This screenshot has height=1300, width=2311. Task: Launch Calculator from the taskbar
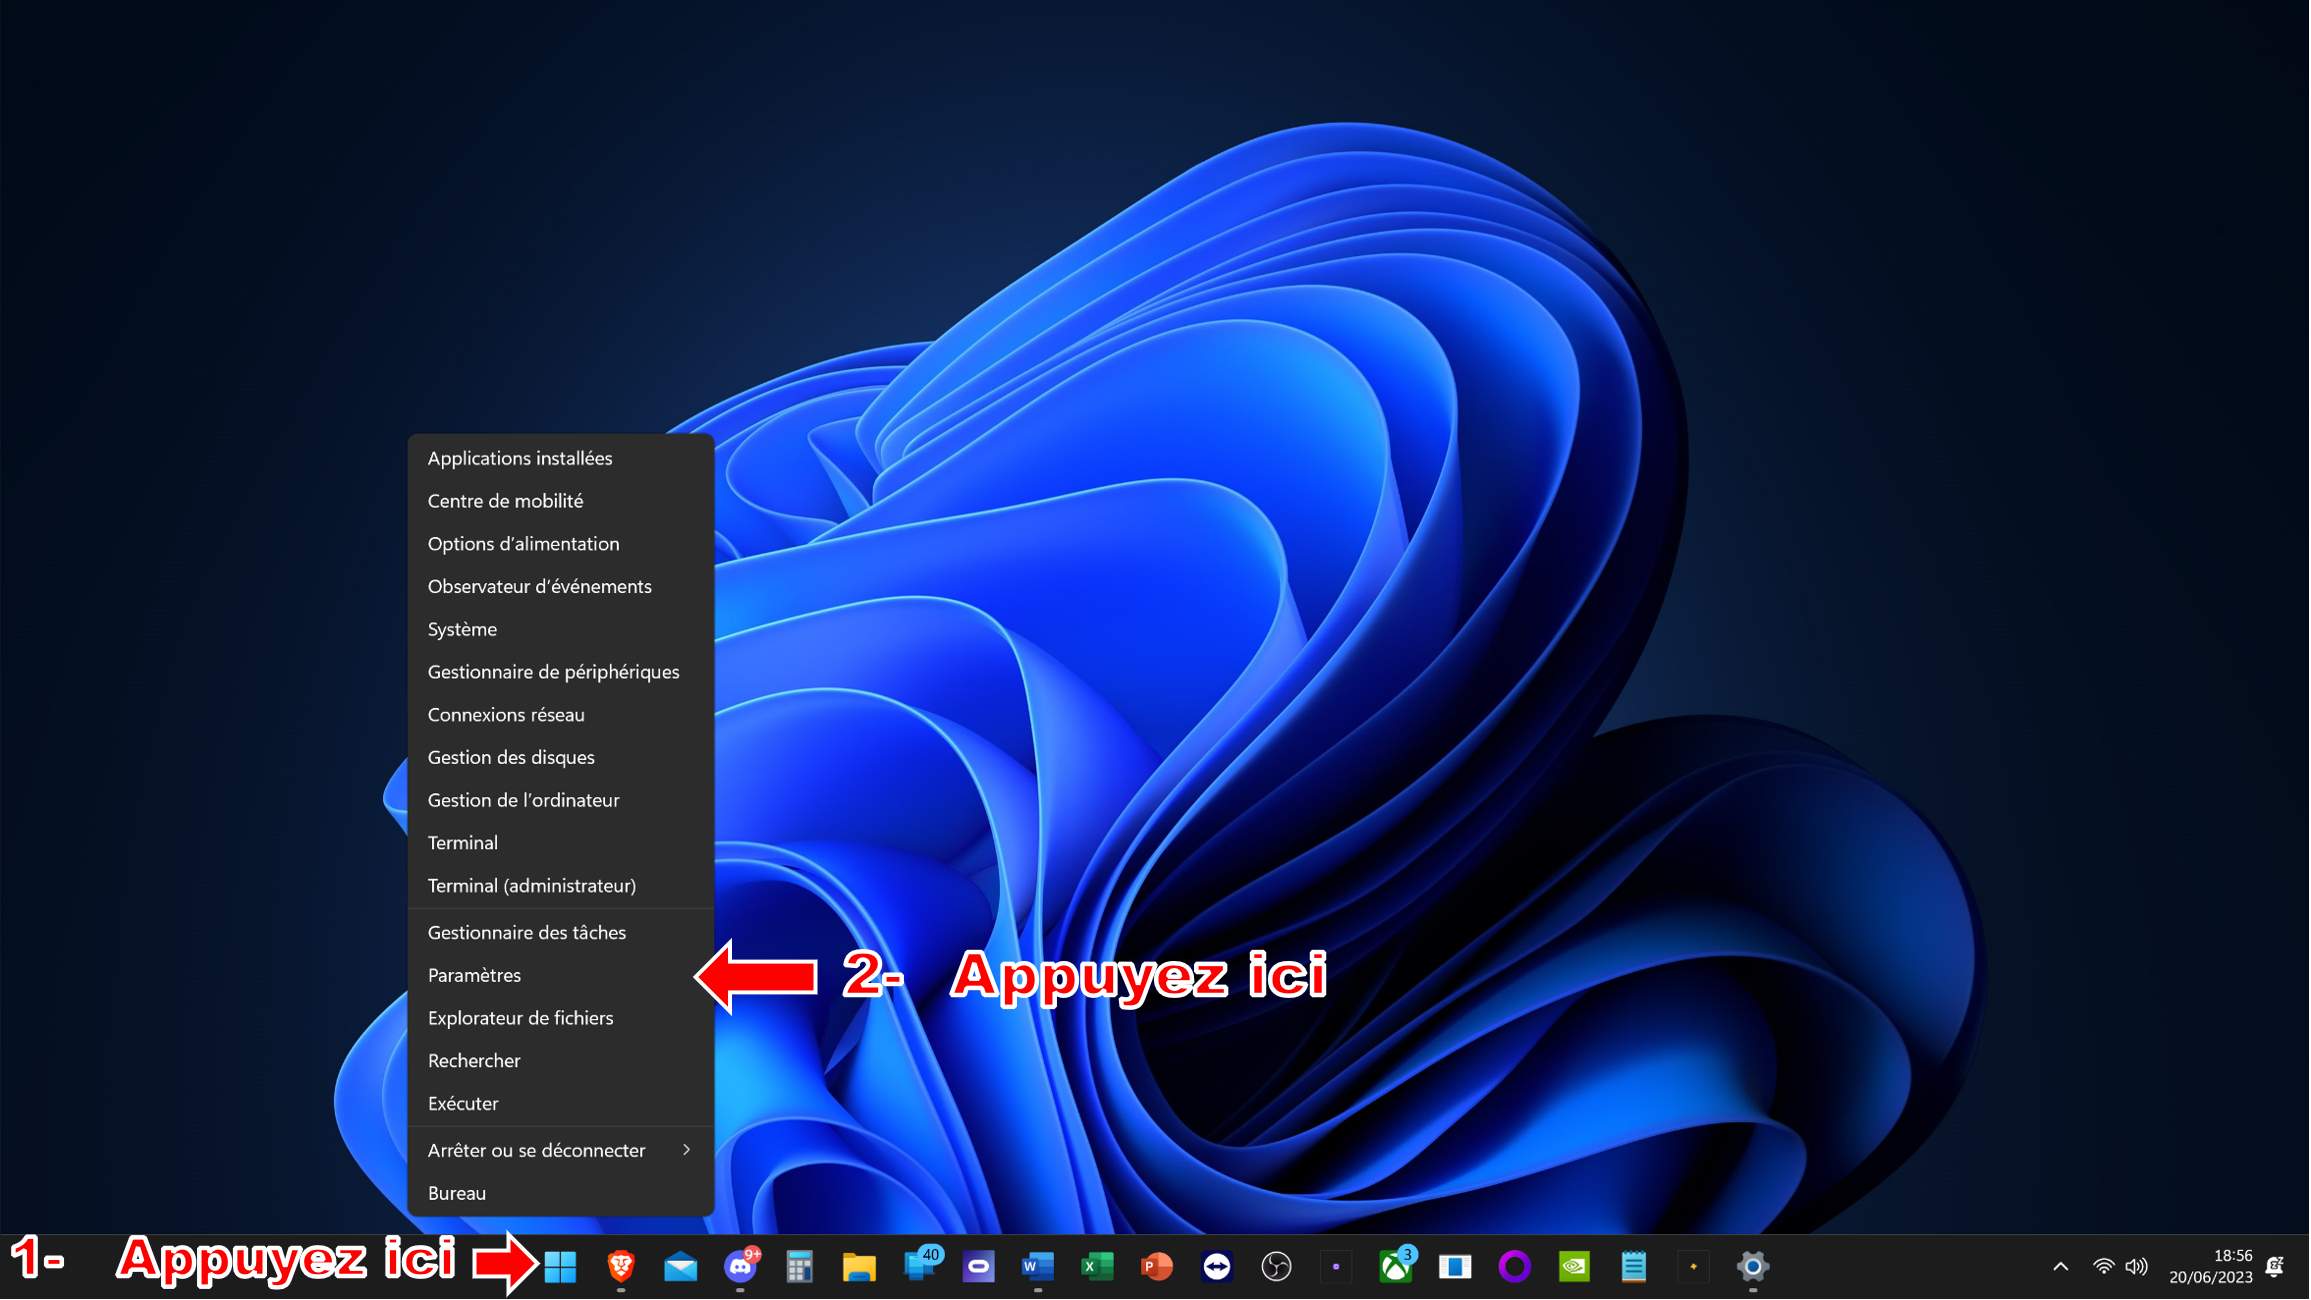(x=800, y=1267)
